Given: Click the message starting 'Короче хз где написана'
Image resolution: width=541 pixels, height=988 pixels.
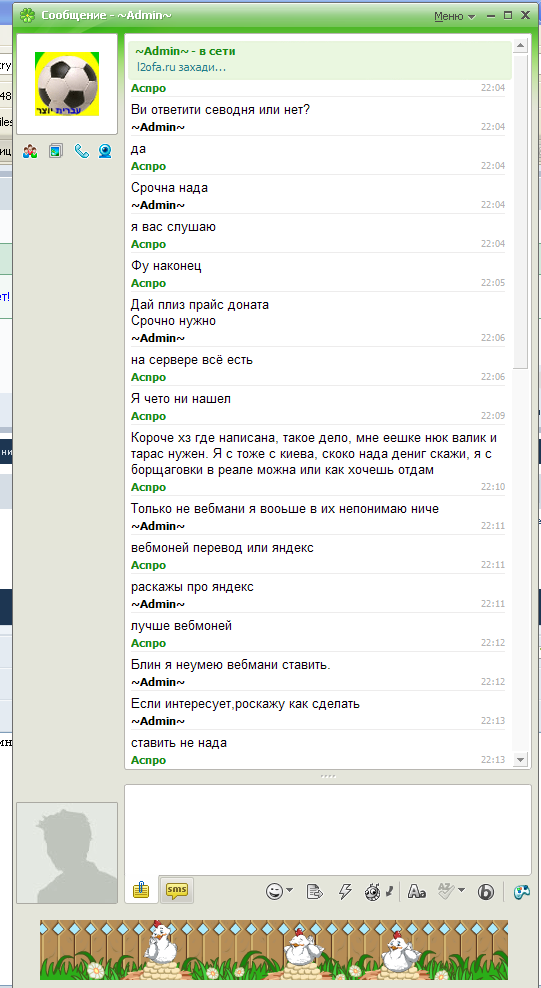Looking at the screenshot, I should pos(314,454).
